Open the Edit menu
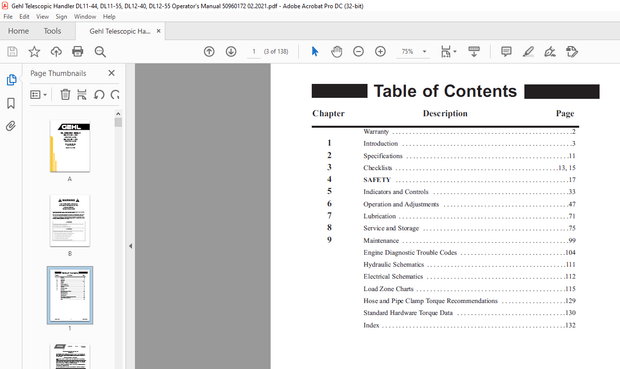This screenshot has height=369, width=620. click(25, 17)
